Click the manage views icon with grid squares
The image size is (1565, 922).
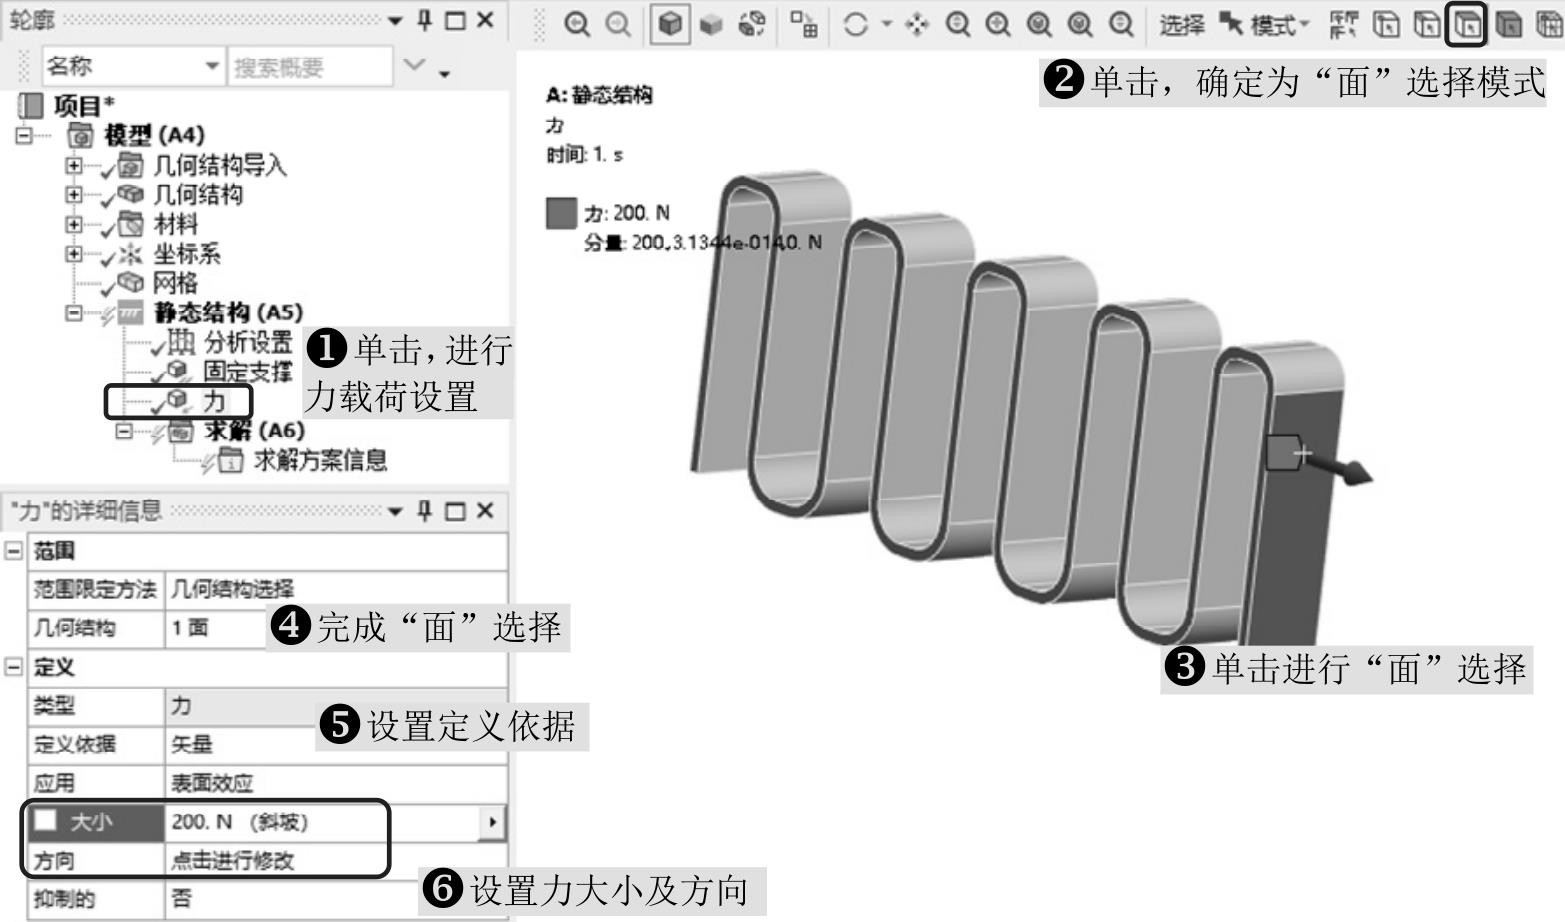(x=804, y=24)
